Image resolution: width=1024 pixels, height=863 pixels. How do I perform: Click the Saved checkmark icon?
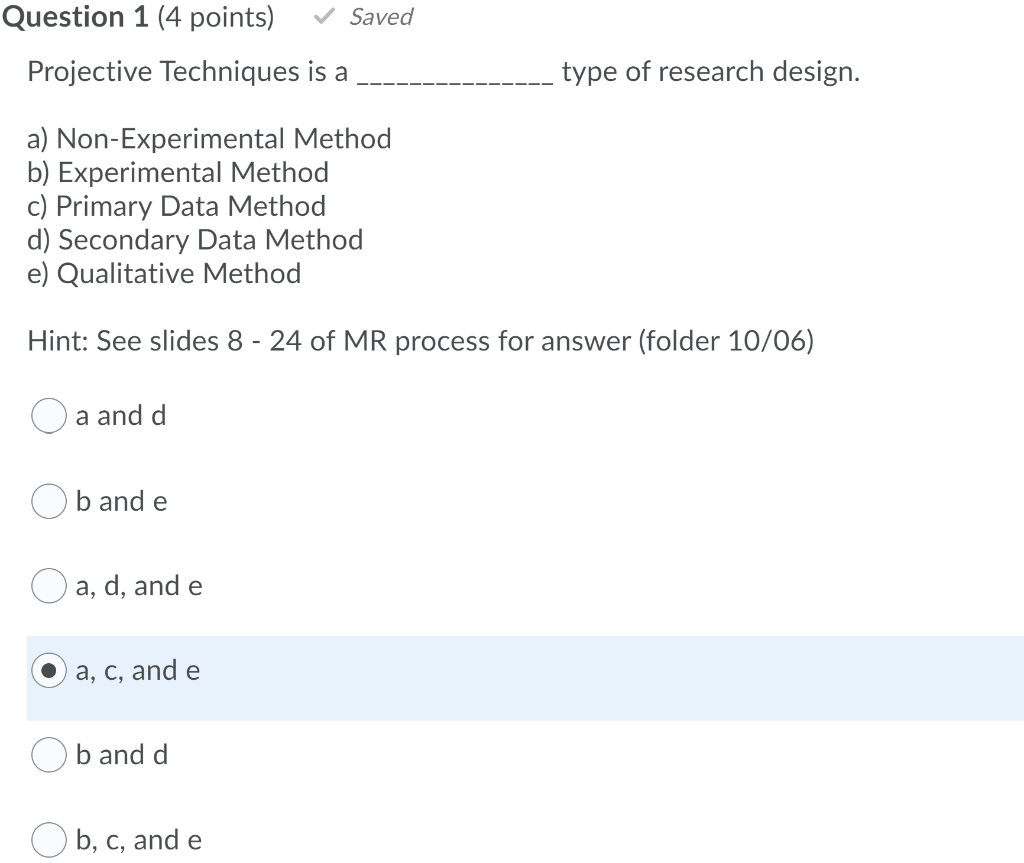tap(322, 16)
